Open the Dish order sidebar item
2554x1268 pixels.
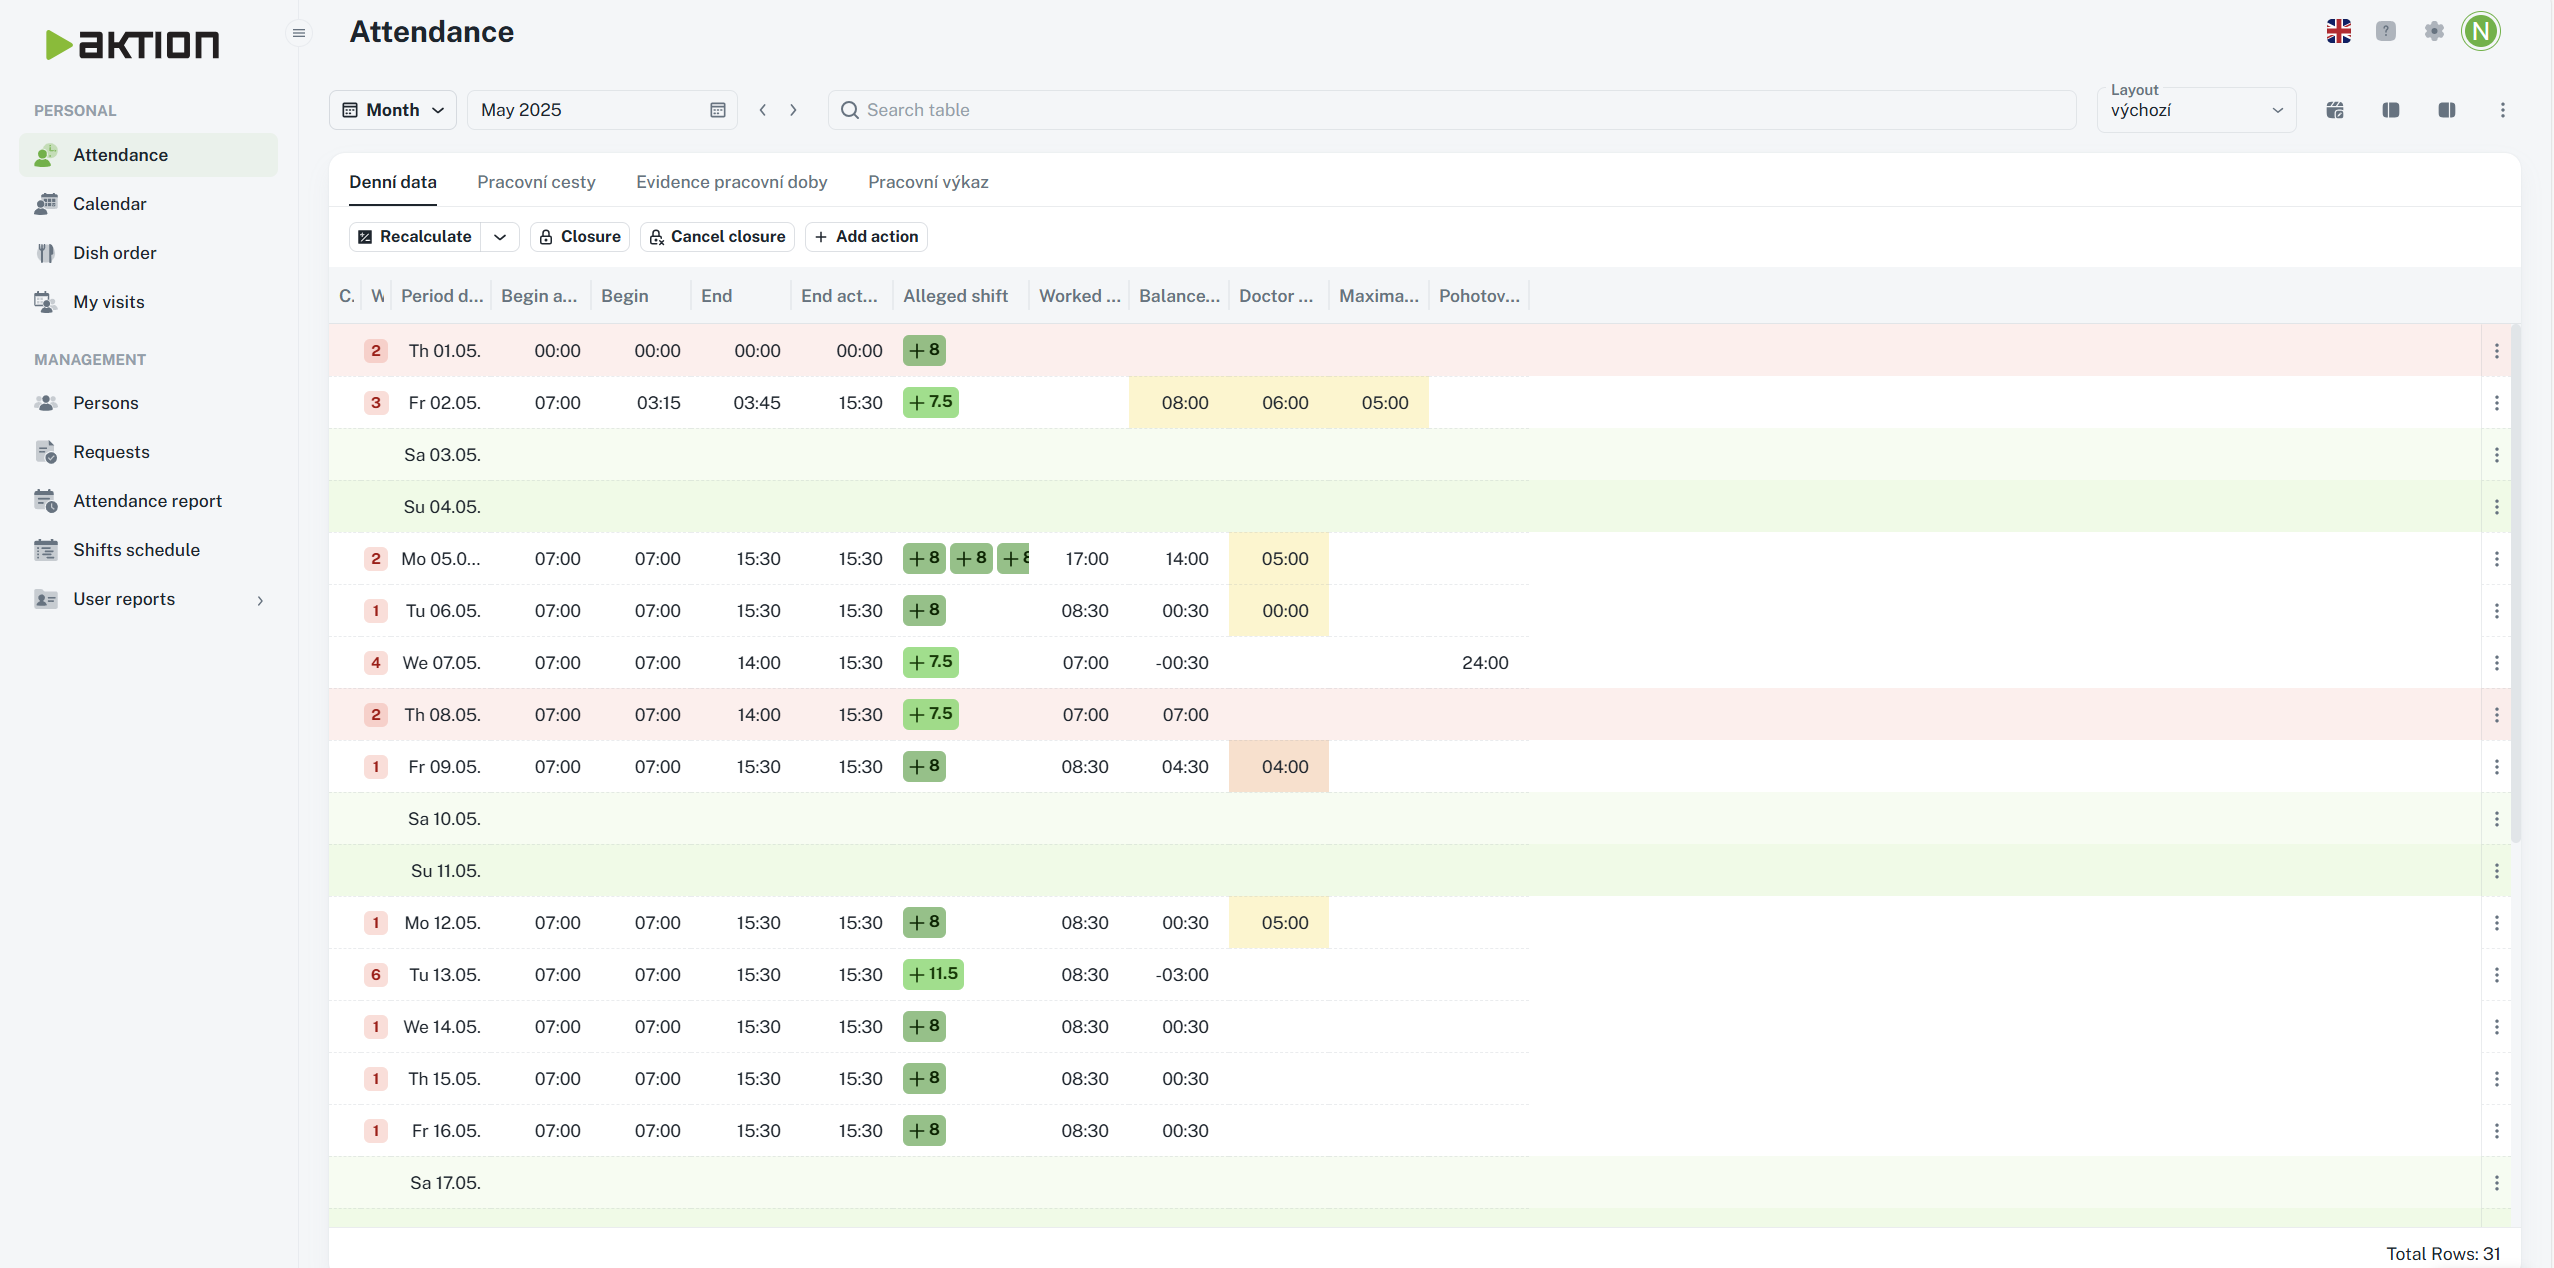click(x=114, y=253)
